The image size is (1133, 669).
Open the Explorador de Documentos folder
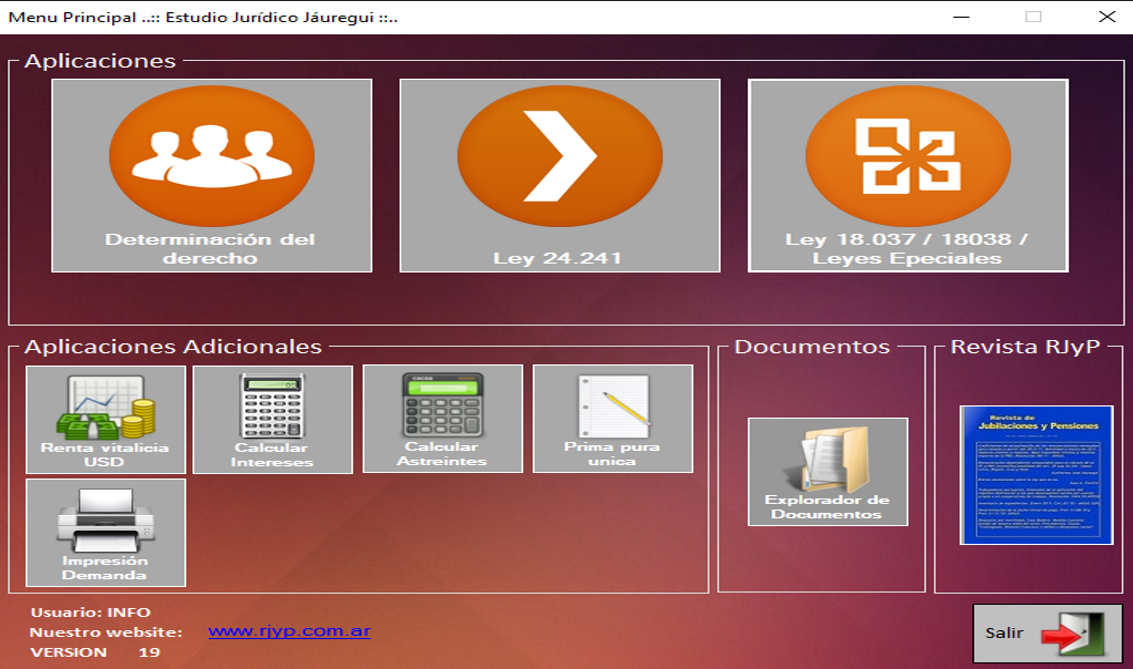pyautogui.click(x=827, y=472)
